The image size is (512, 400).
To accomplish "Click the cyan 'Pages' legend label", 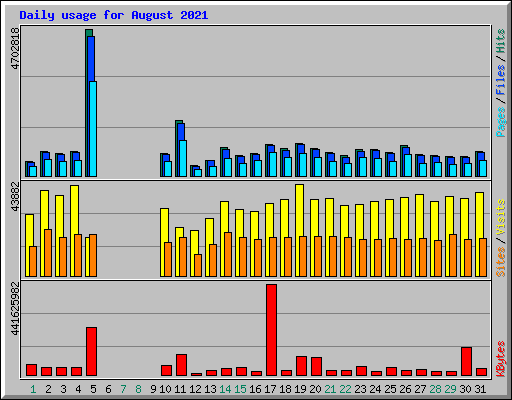I will click(501, 122).
